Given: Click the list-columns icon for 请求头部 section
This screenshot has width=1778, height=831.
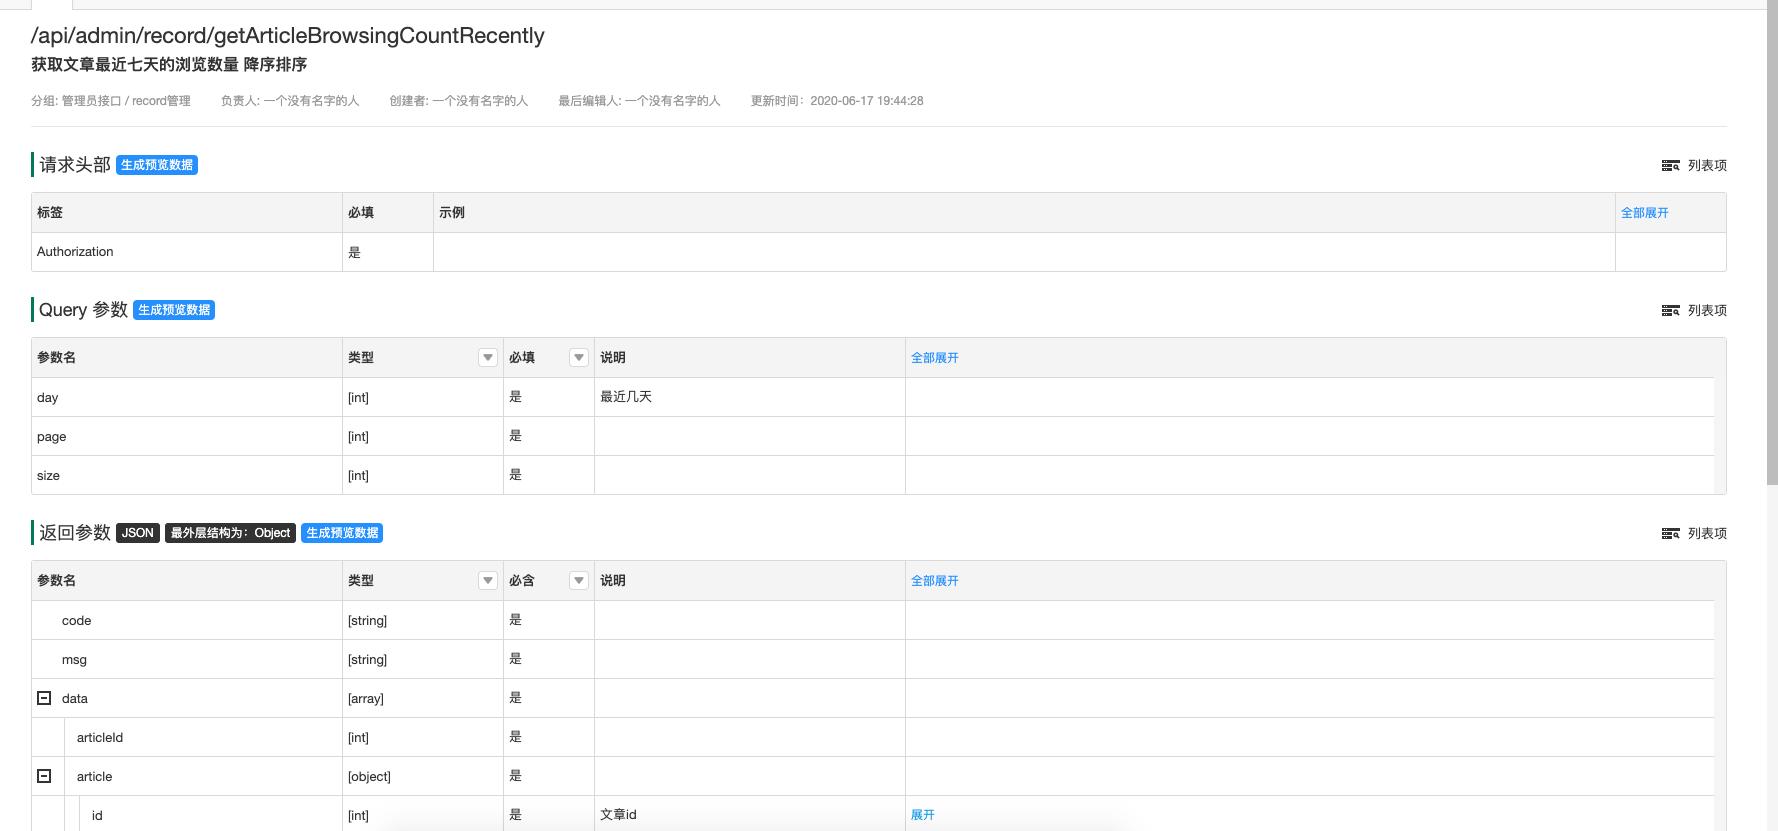Looking at the screenshot, I should (x=1670, y=166).
